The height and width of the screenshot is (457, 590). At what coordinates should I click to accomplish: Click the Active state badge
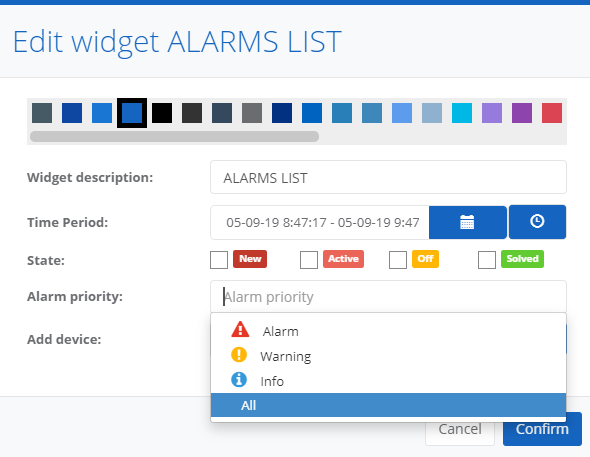pyautogui.click(x=343, y=259)
